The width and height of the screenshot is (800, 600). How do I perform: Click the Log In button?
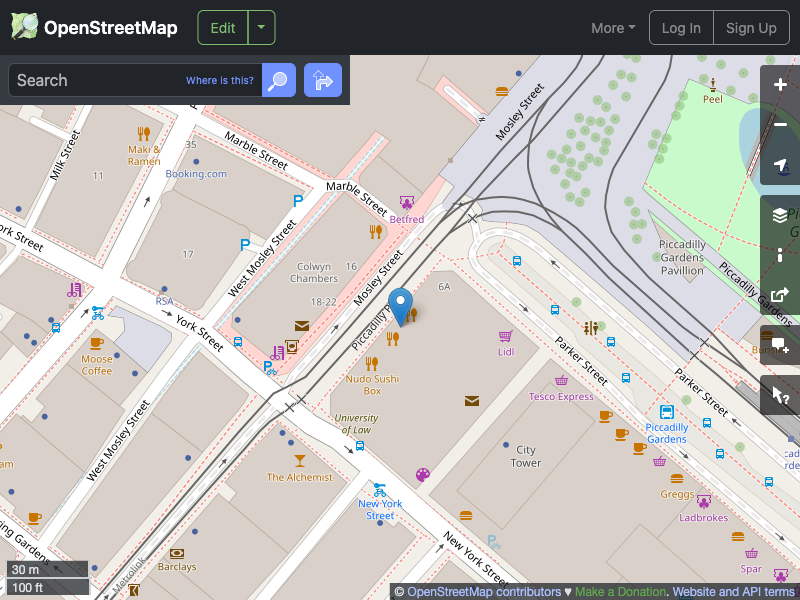[681, 28]
